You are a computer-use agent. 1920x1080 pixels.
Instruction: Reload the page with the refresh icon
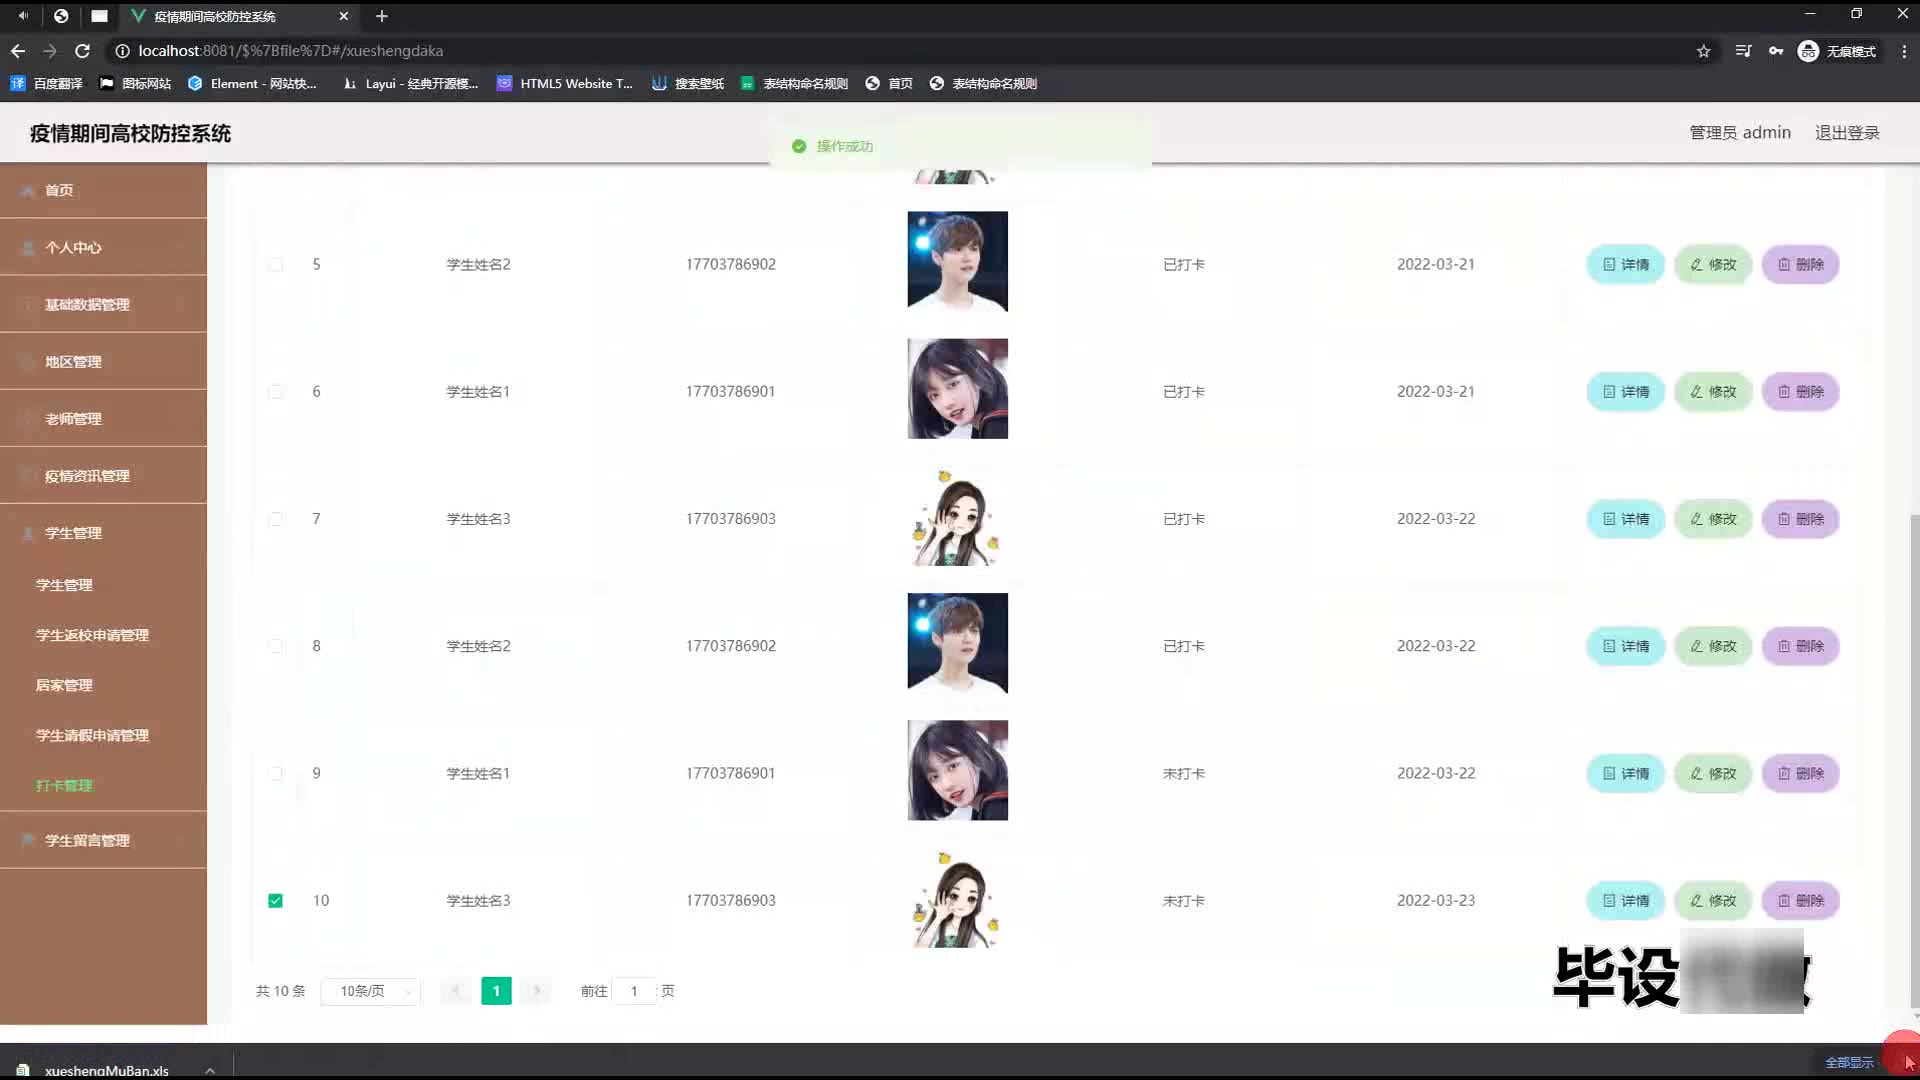pyautogui.click(x=83, y=51)
